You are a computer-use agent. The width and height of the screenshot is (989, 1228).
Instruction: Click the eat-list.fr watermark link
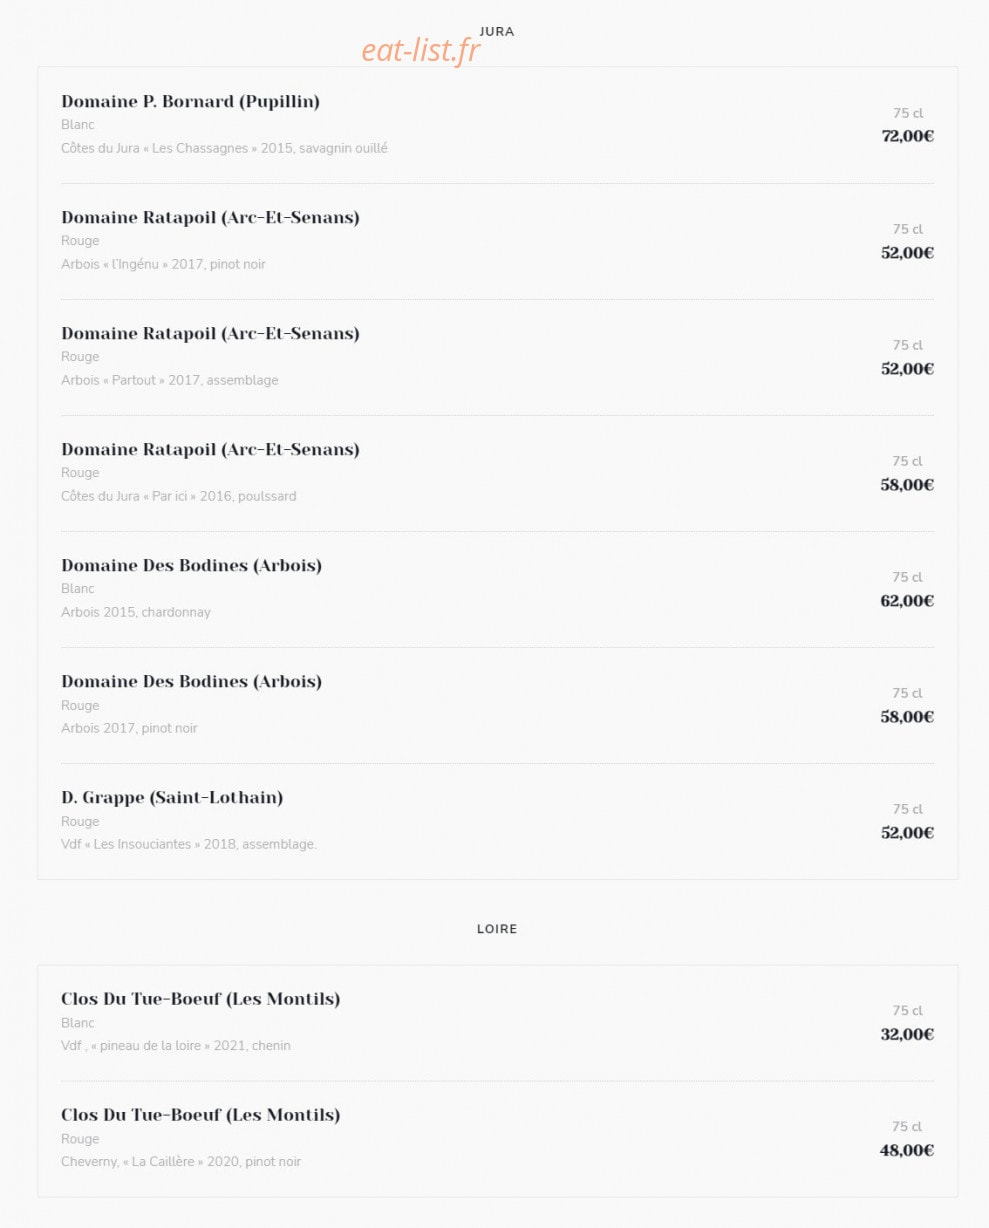point(421,50)
